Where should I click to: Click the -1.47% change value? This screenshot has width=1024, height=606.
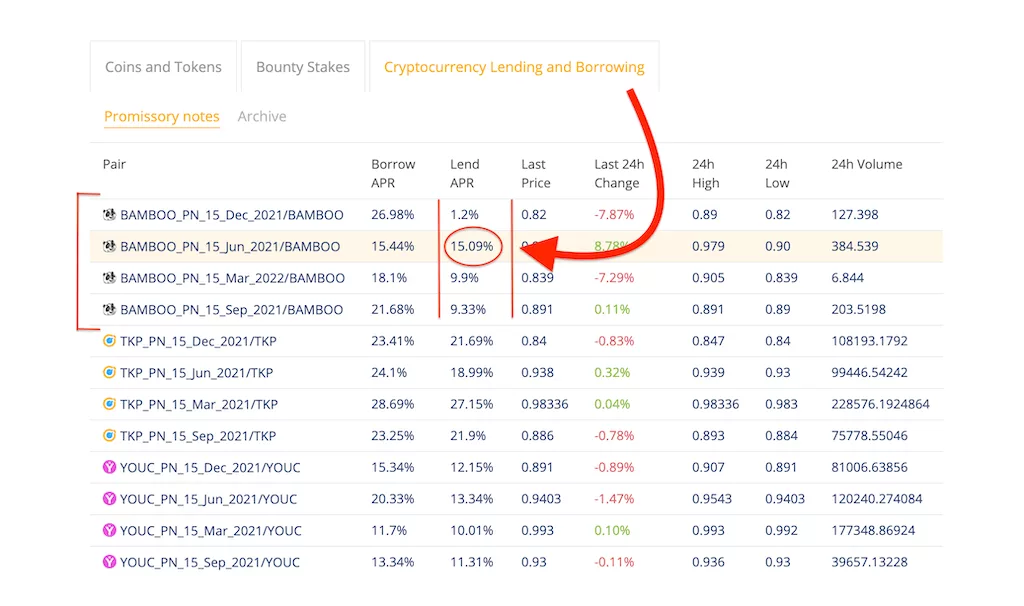coord(614,499)
